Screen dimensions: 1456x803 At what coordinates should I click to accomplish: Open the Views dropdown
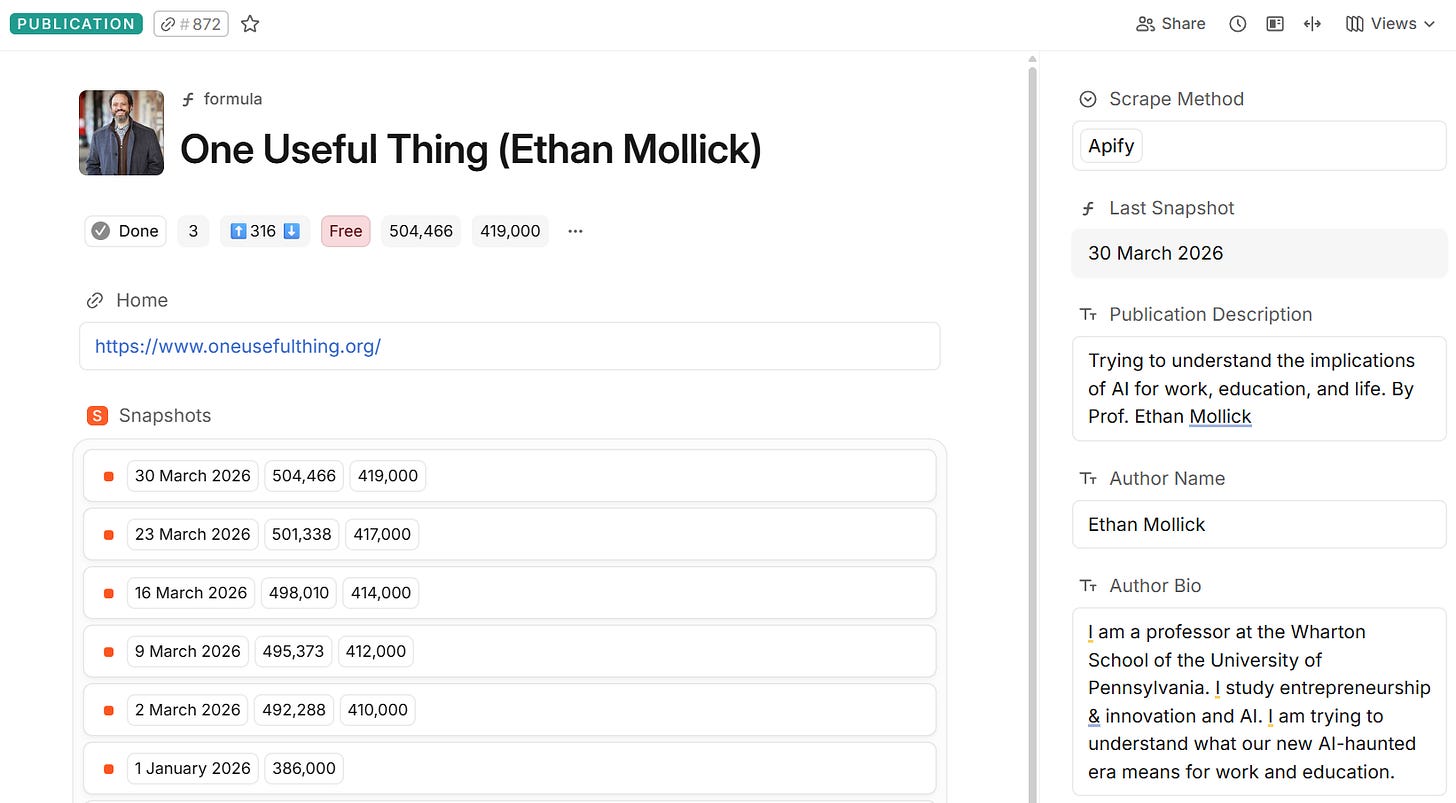click(1390, 23)
